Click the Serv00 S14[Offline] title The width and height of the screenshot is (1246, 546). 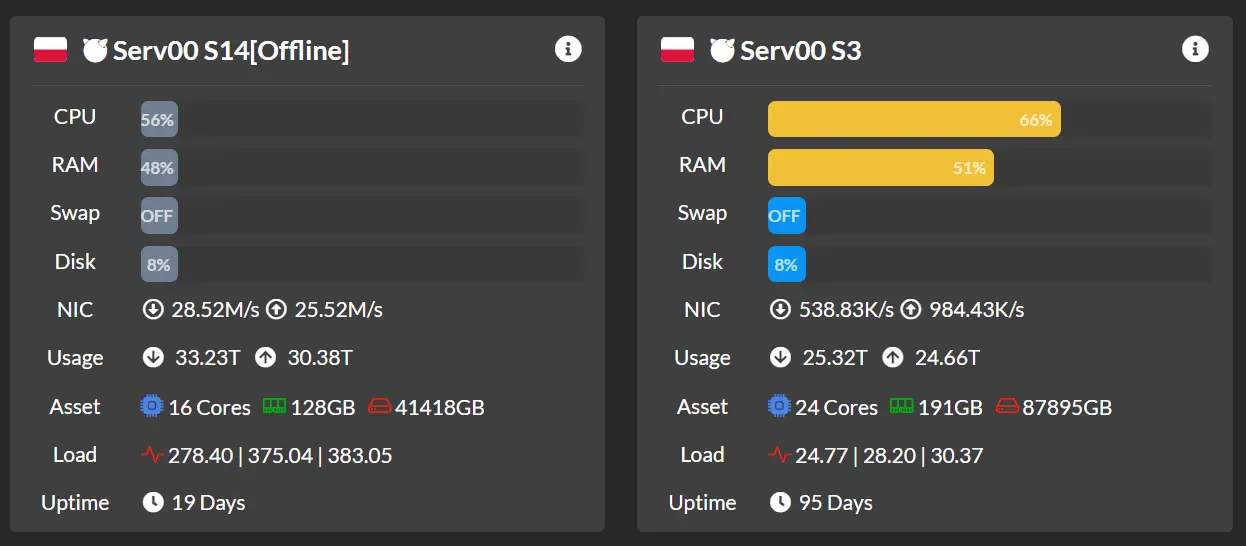231,50
